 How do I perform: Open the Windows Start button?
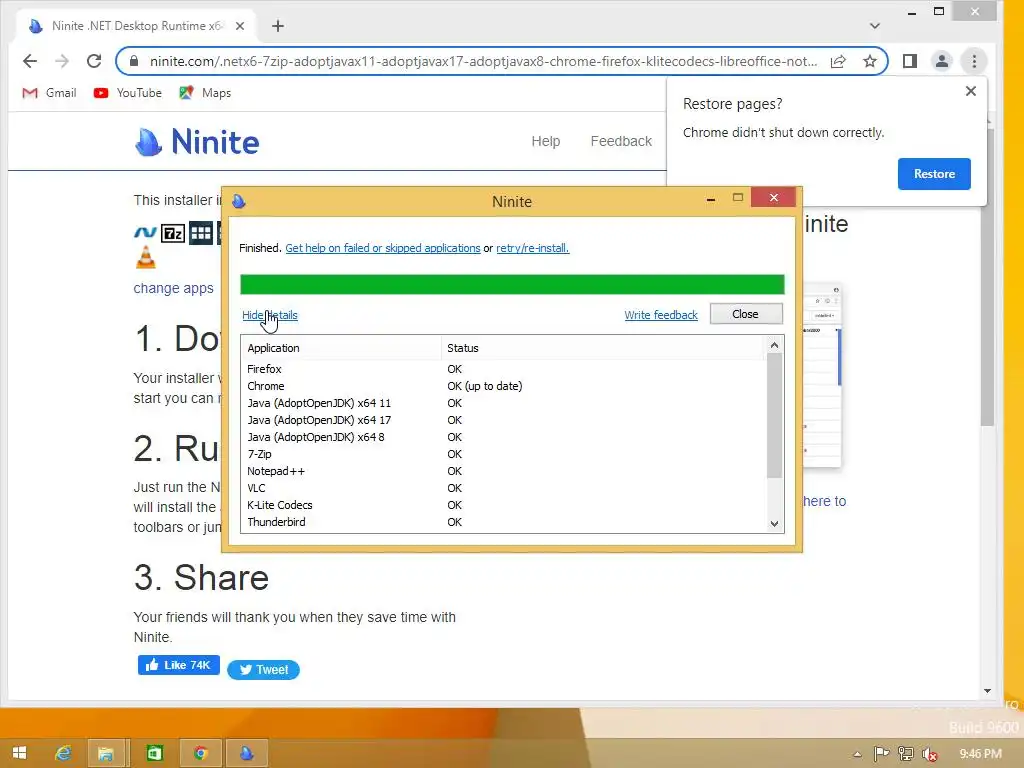(20, 753)
